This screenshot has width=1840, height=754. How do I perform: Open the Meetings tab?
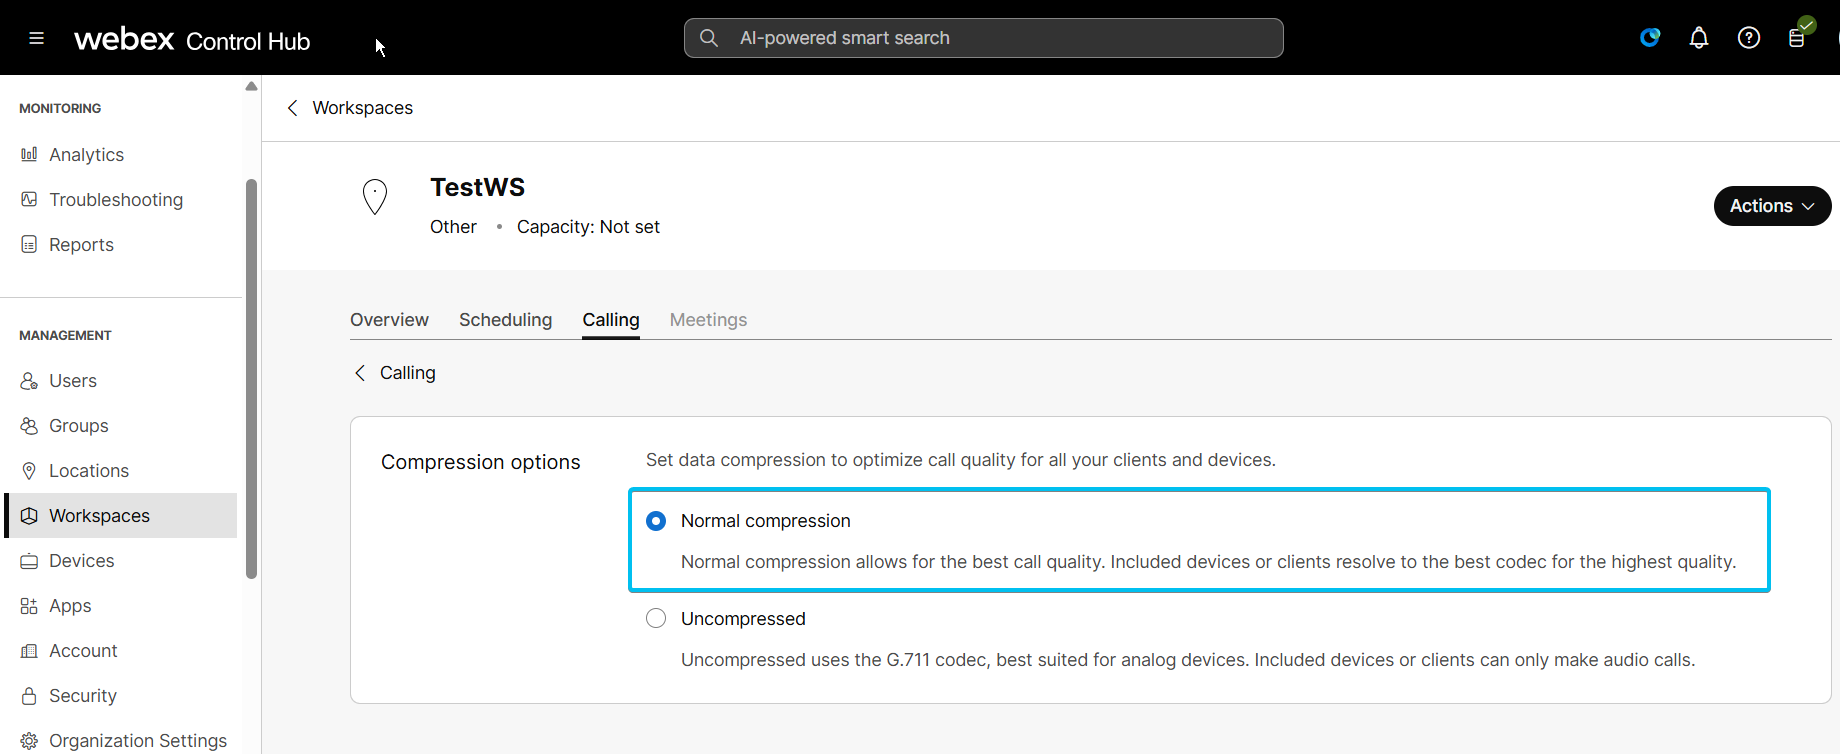tap(708, 320)
